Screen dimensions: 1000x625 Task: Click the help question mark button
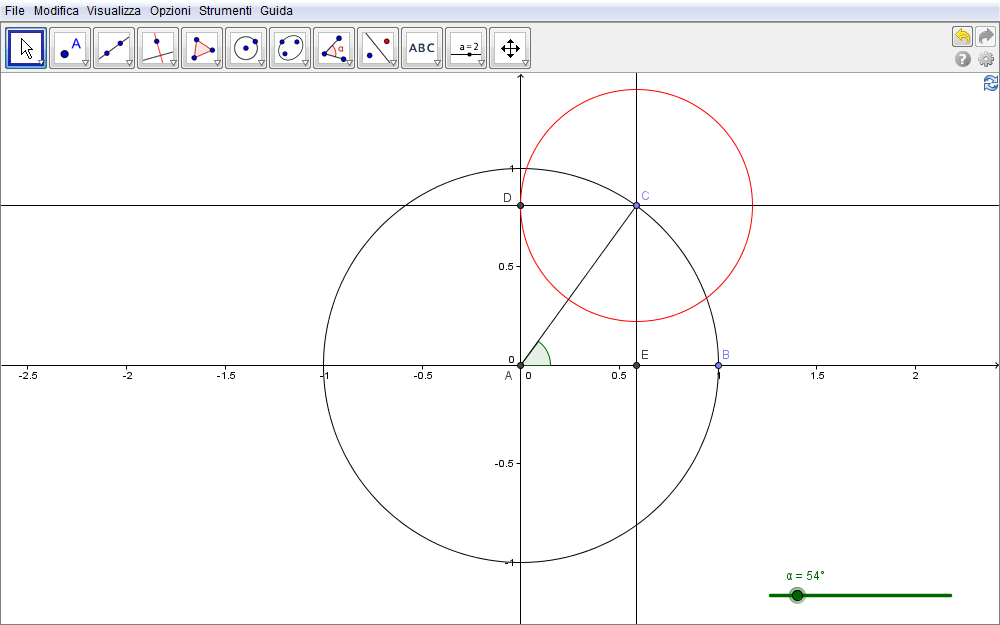click(x=963, y=60)
